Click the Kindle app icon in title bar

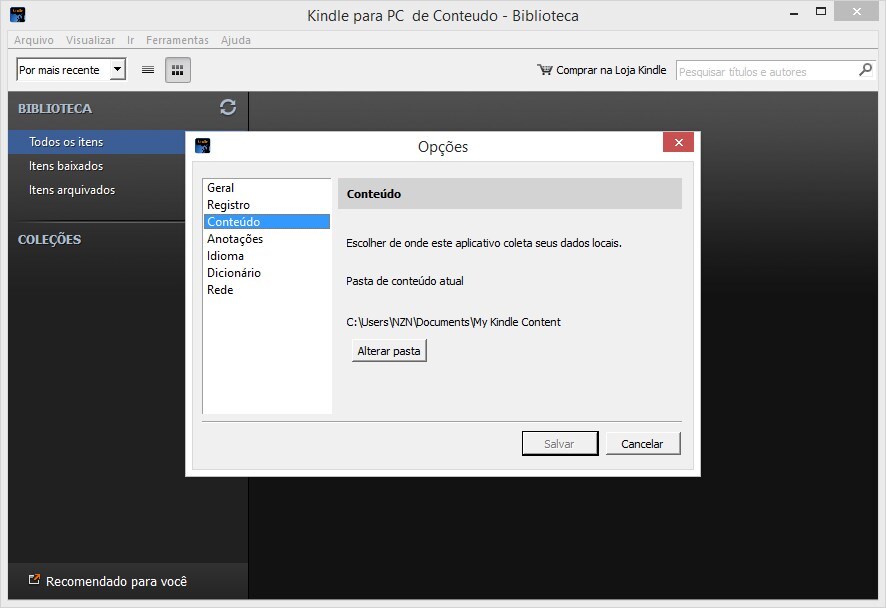18,14
